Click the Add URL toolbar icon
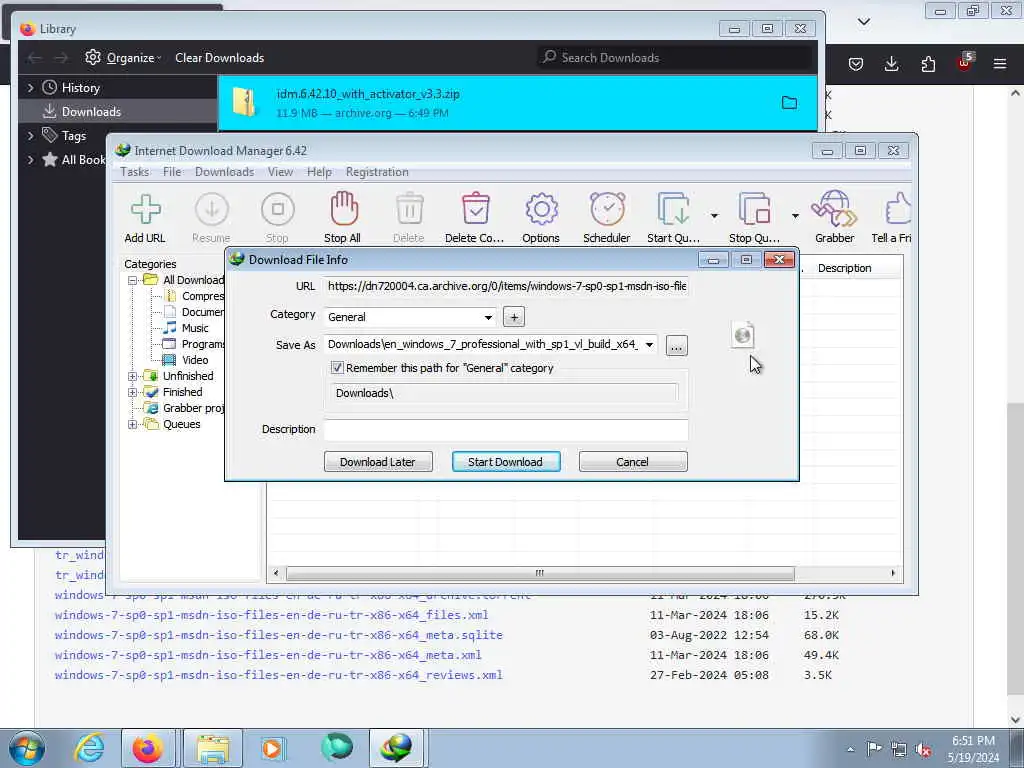 (x=145, y=210)
